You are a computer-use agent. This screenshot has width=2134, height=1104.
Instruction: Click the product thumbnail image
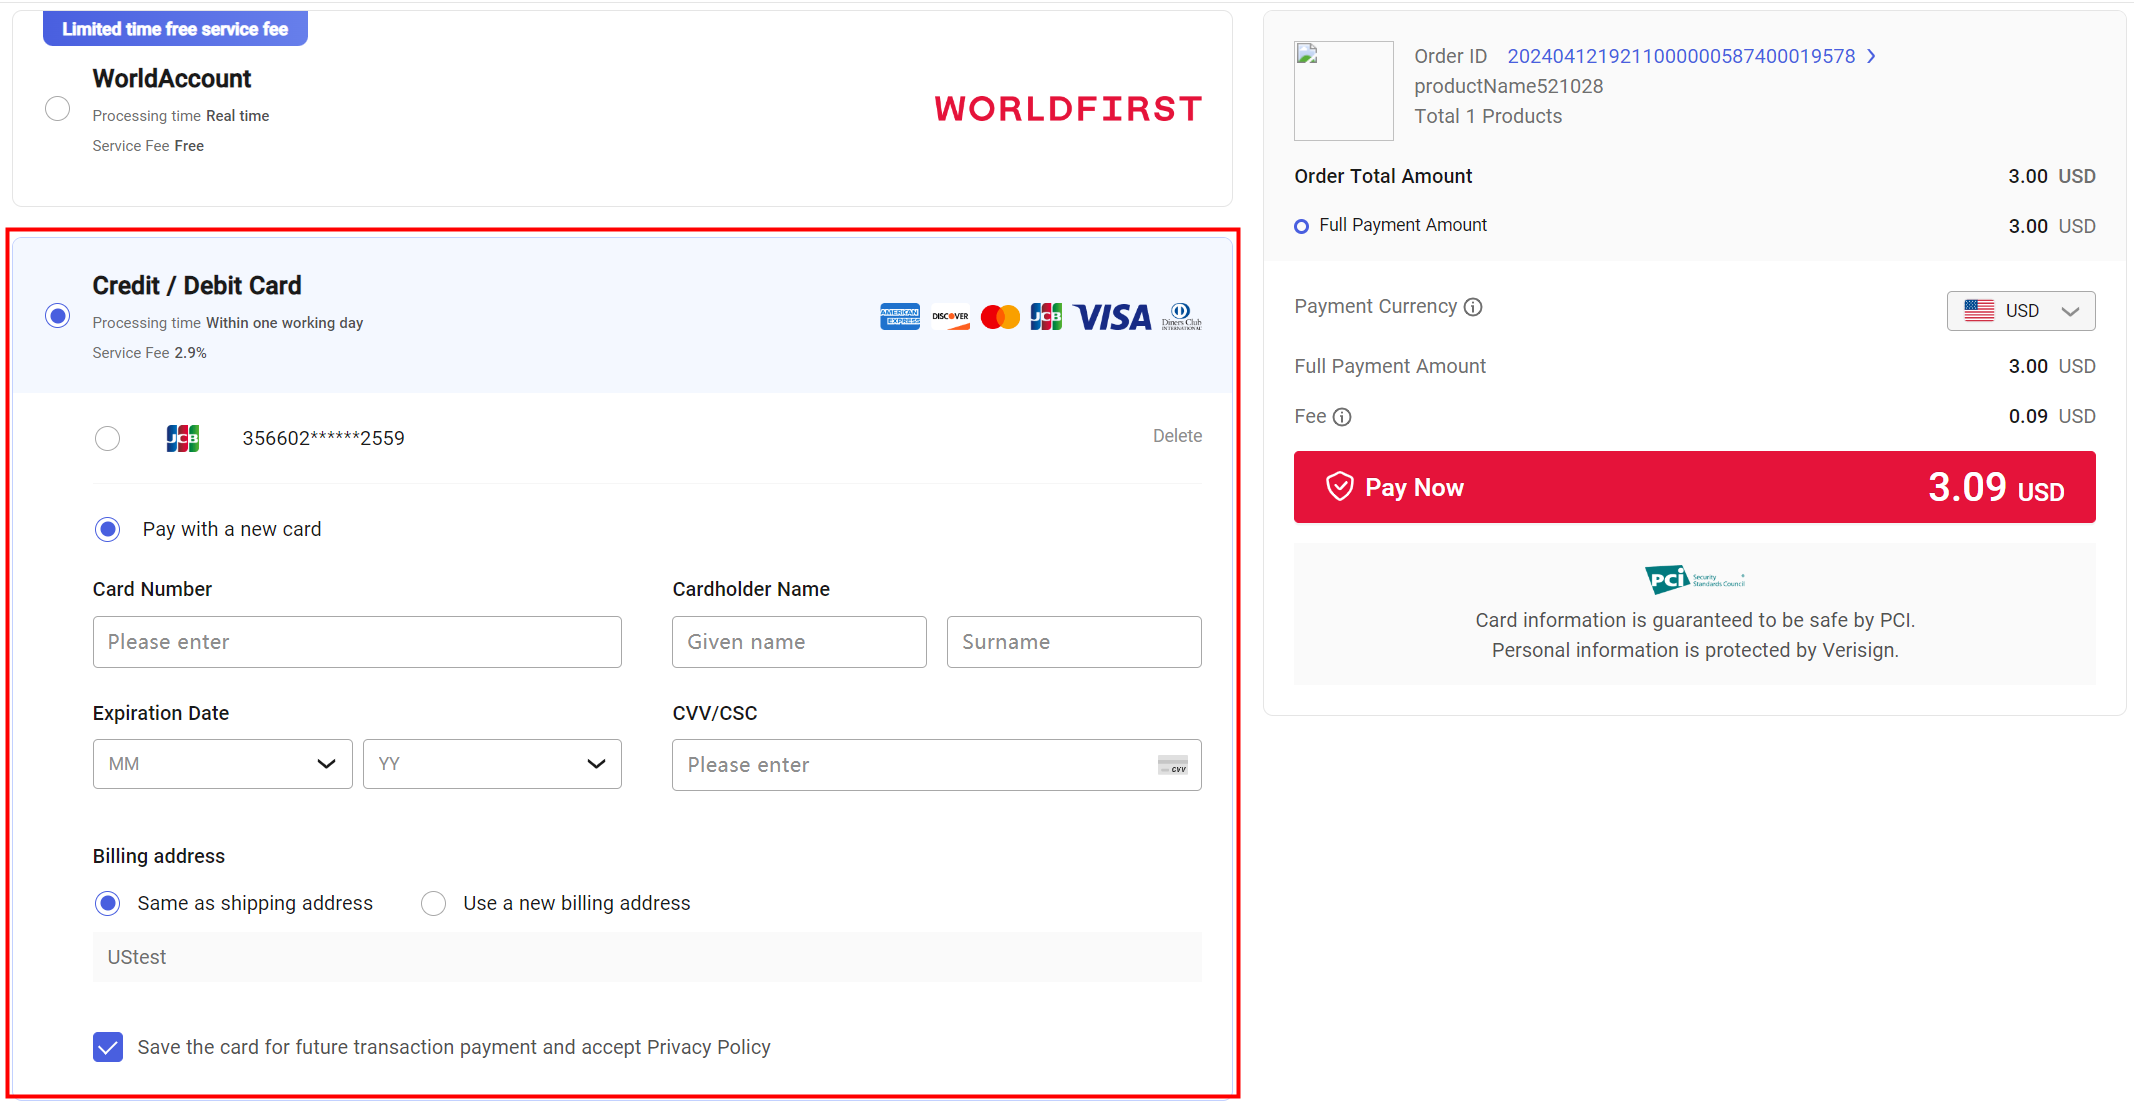pos(1343,91)
